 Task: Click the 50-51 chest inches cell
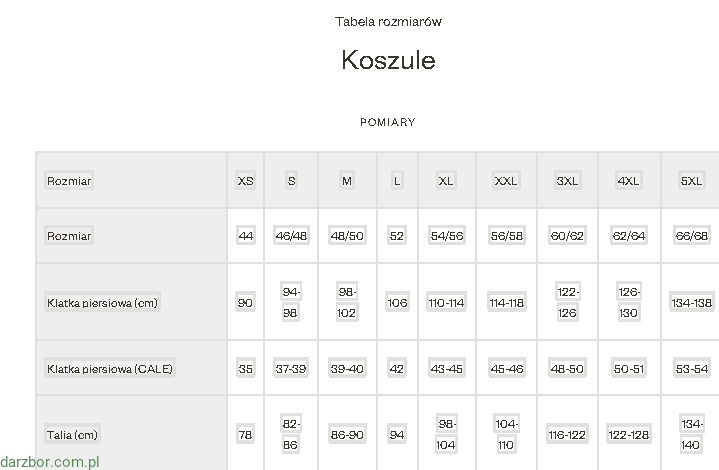628,369
